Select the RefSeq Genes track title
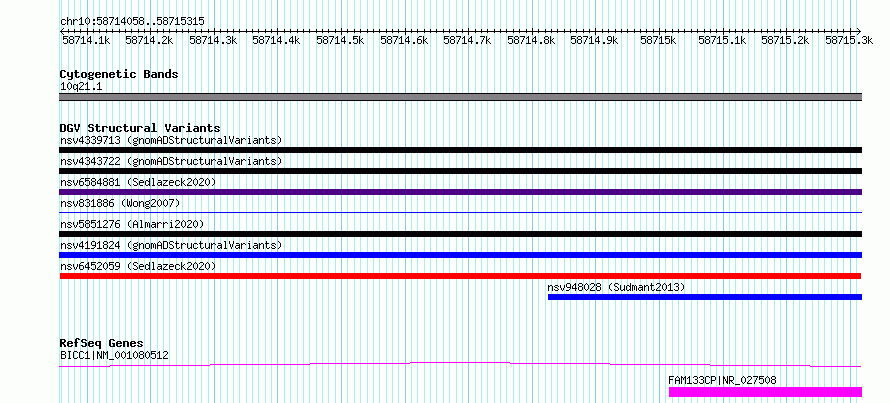The width and height of the screenshot is (890, 403). pyautogui.click(x=102, y=343)
